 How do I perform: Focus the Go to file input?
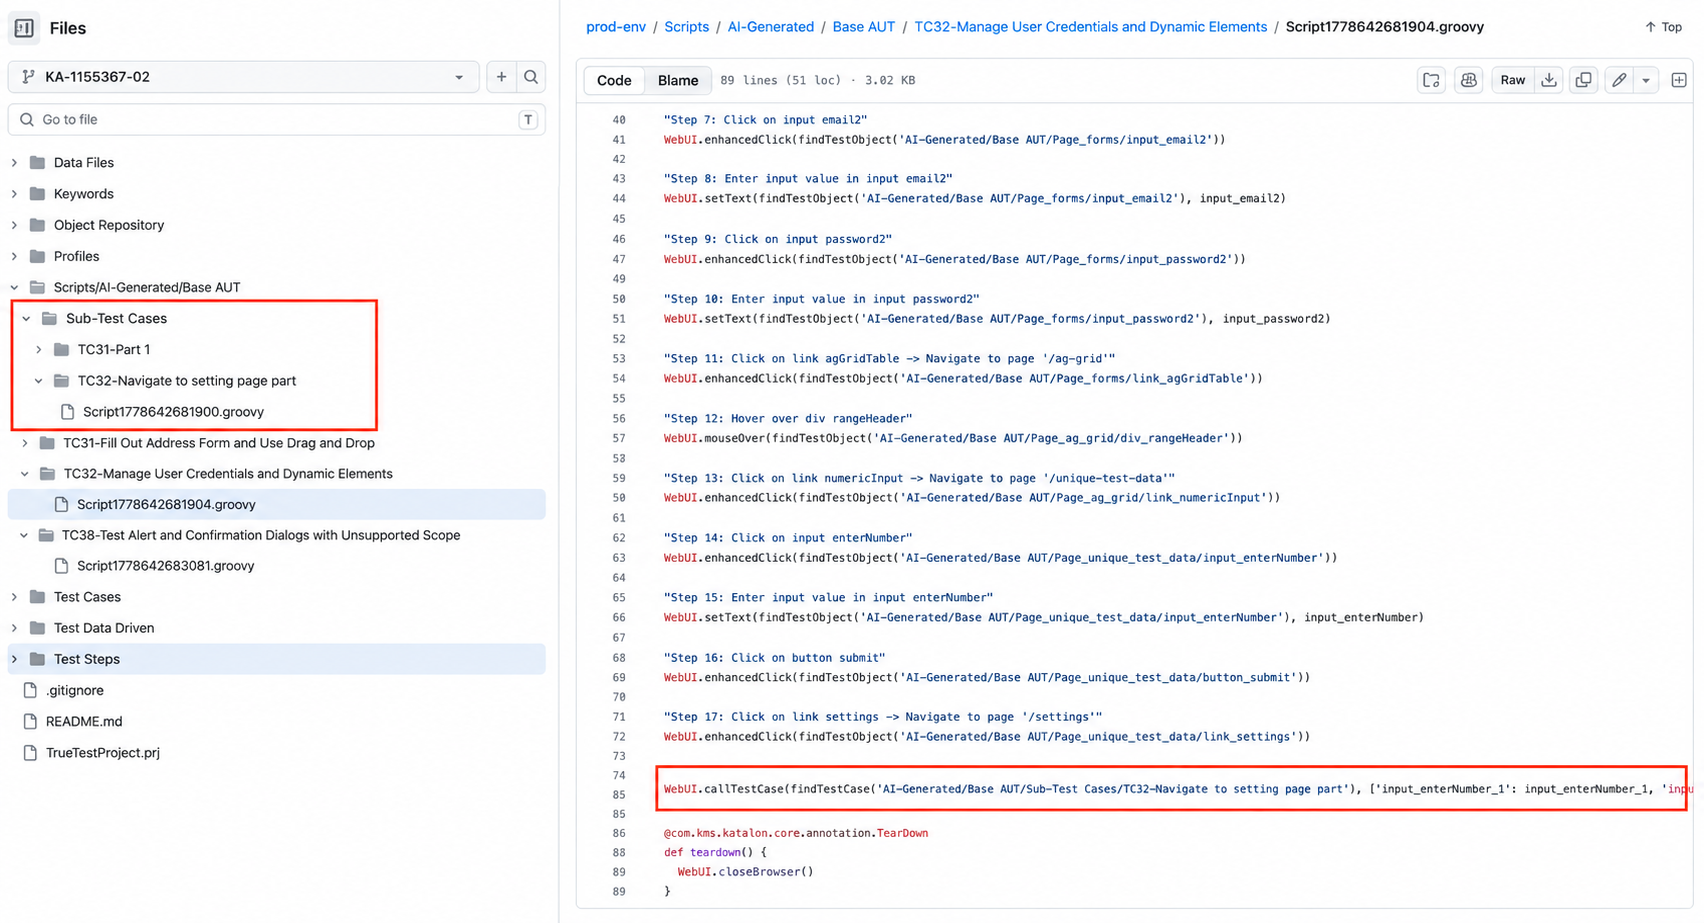point(276,119)
